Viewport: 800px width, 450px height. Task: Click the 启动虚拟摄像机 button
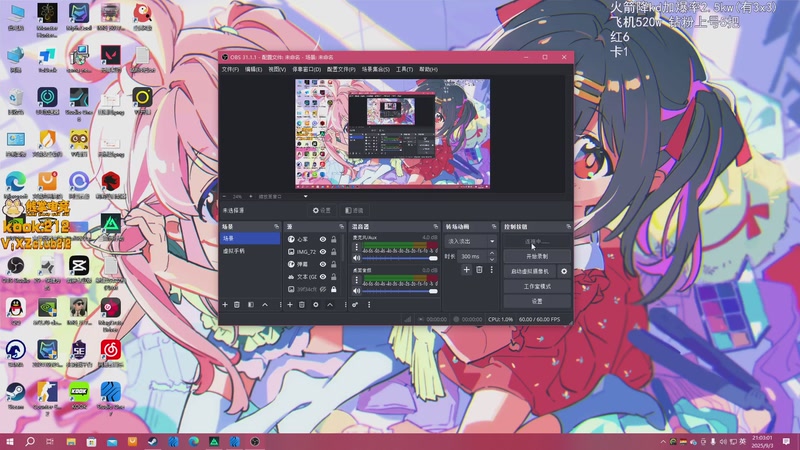coord(530,271)
